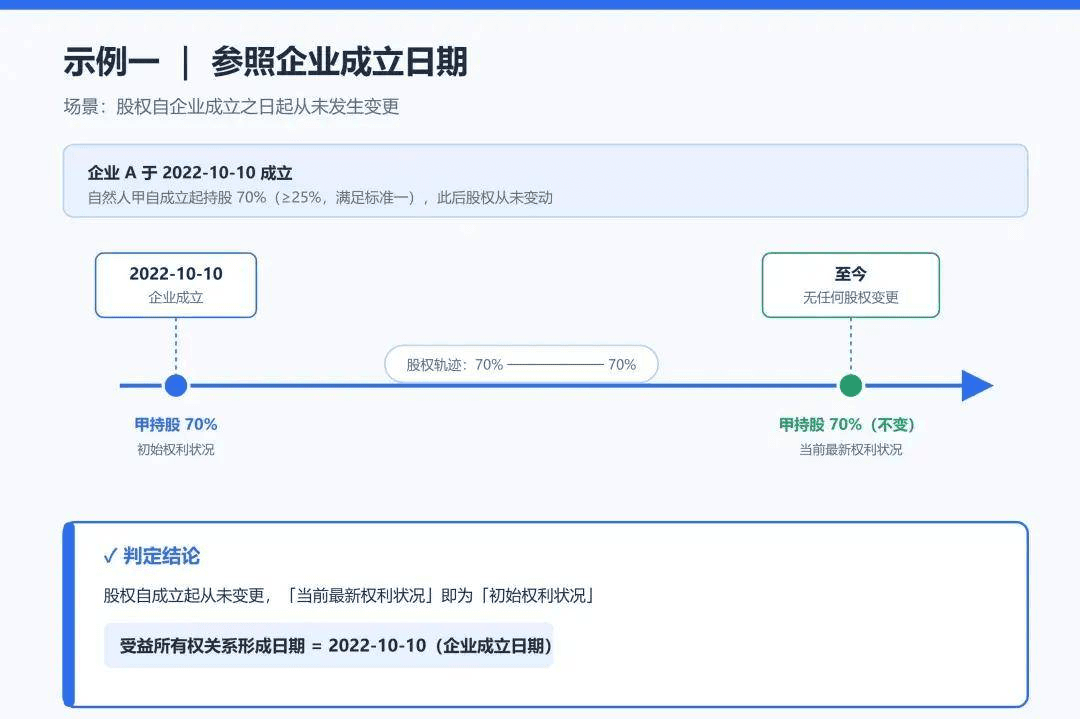1080x719 pixels.
Task: Click the 判定结论 checkmark icon
Action: (110, 556)
